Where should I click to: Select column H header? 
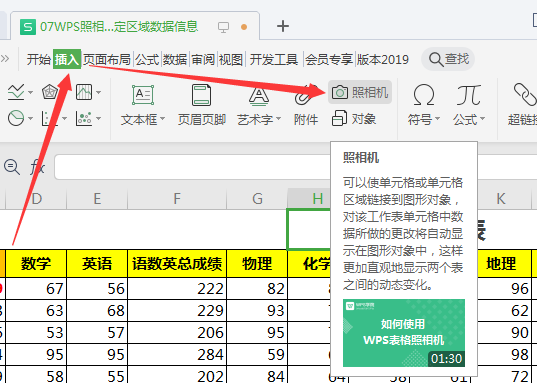click(309, 199)
